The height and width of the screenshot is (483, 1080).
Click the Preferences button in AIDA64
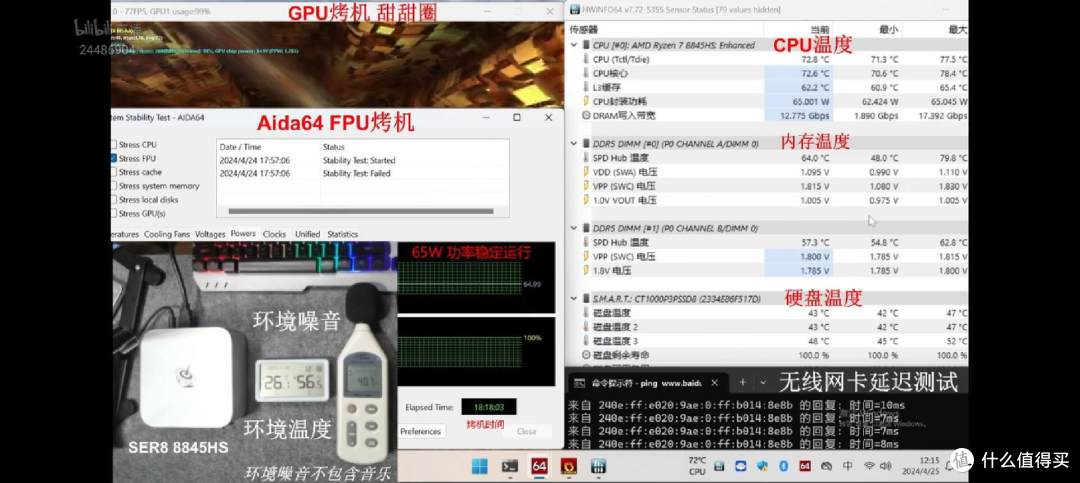pos(421,431)
